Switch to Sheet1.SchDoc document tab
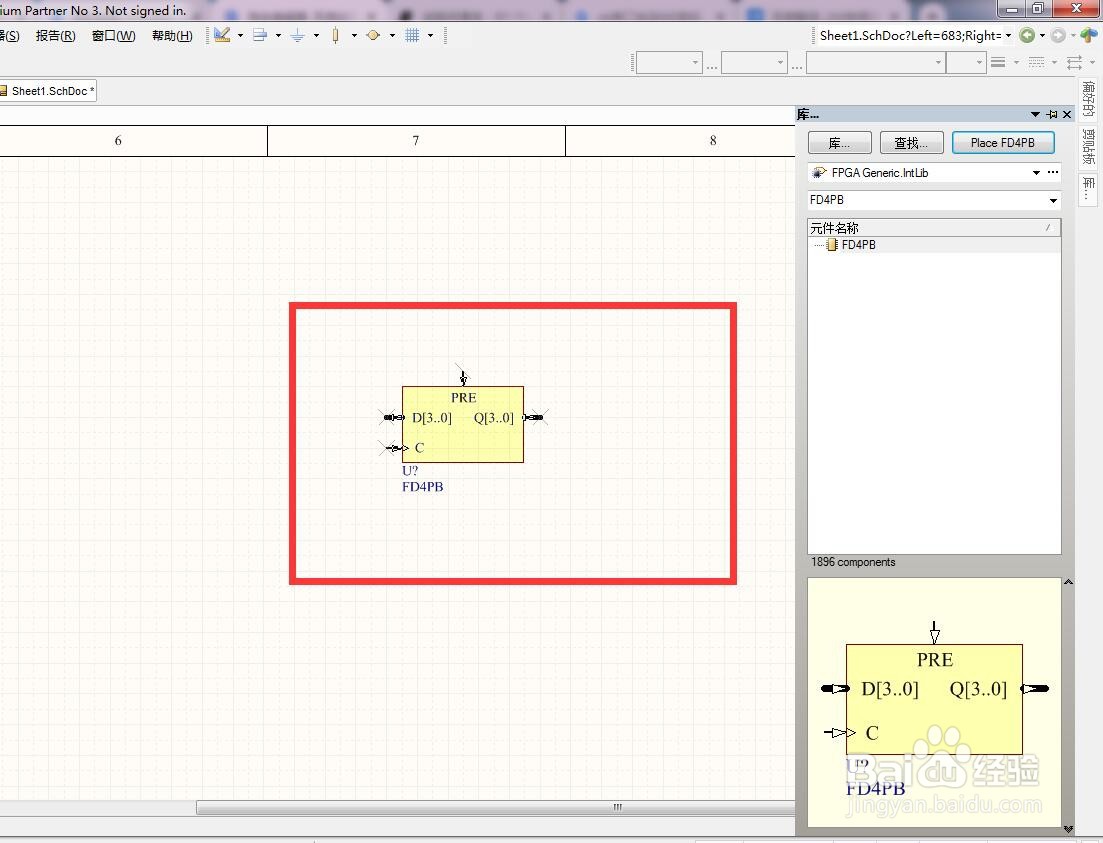The height and width of the screenshot is (843, 1103). 48,91
